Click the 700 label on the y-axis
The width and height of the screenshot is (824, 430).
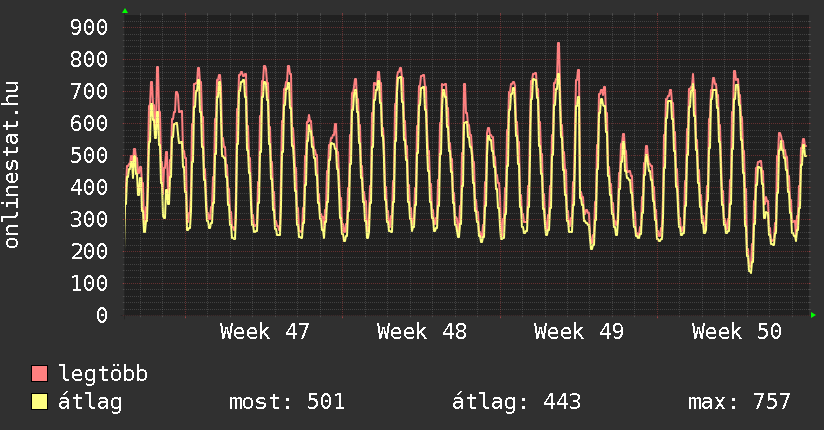[x=87, y=91]
